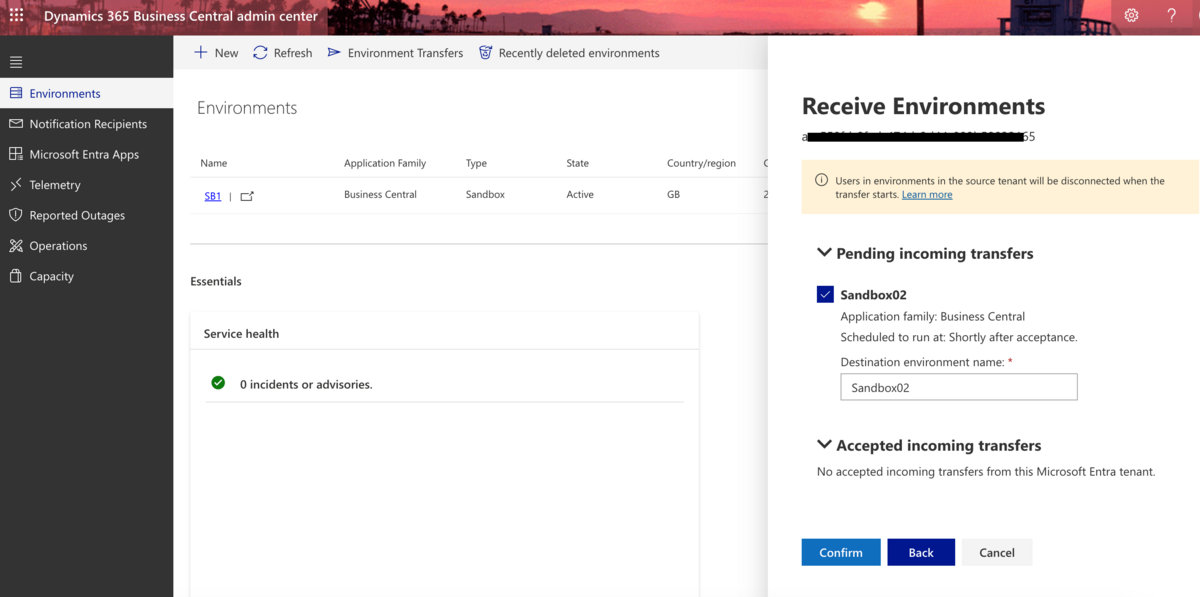Screen dimensions: 1200x597
Task: Open the SB1 environment link
Action: click(213, 196)
